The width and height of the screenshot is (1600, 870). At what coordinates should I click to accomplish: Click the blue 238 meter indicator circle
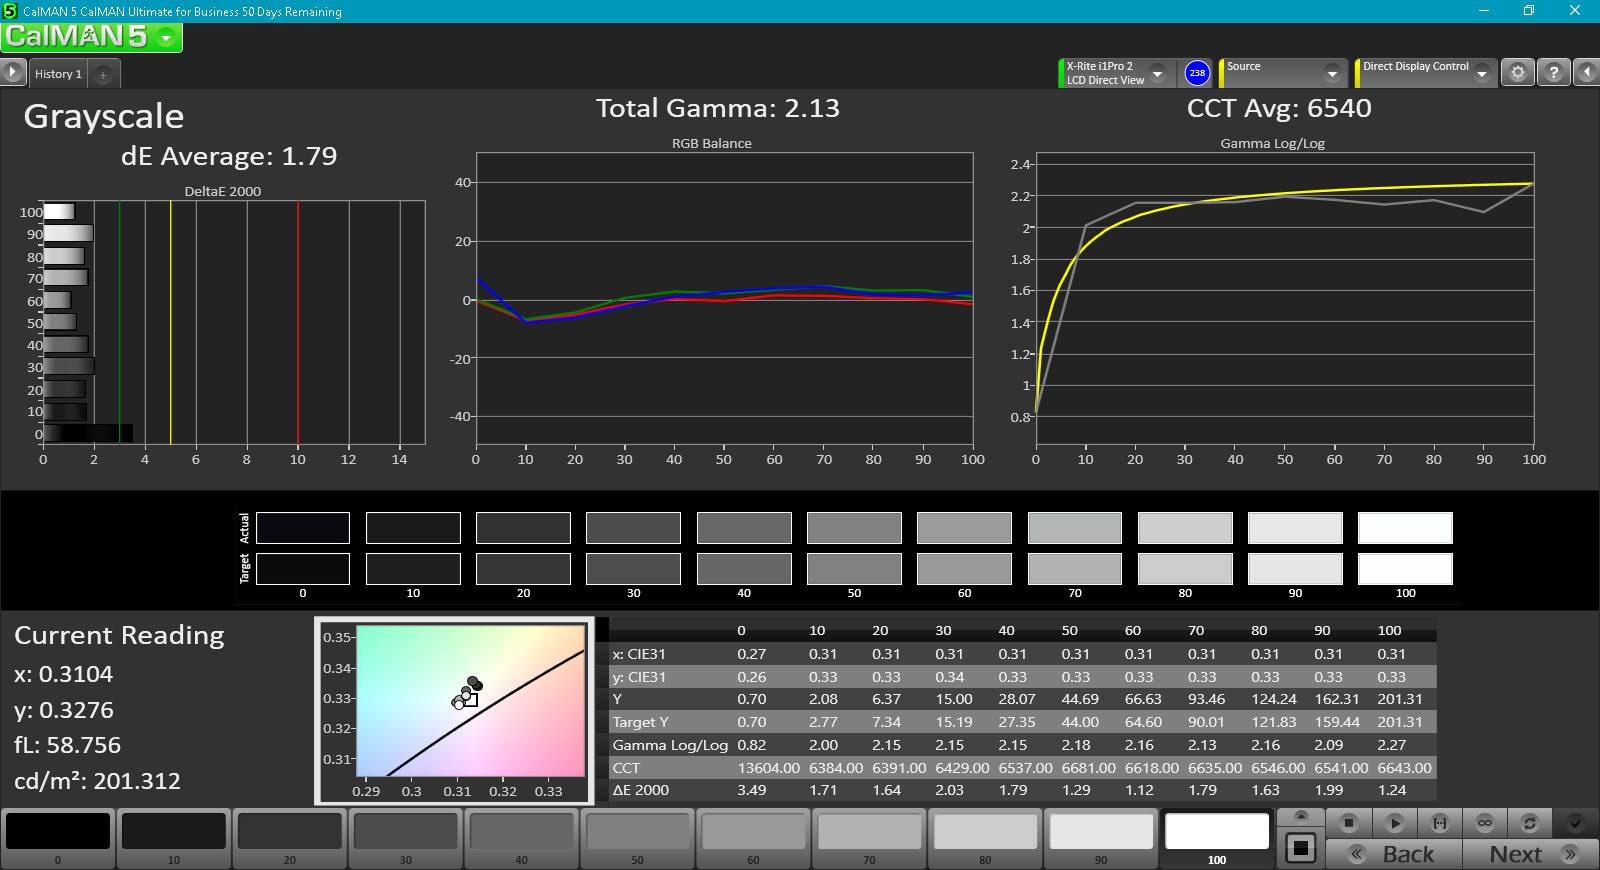tap(1197, 73)
